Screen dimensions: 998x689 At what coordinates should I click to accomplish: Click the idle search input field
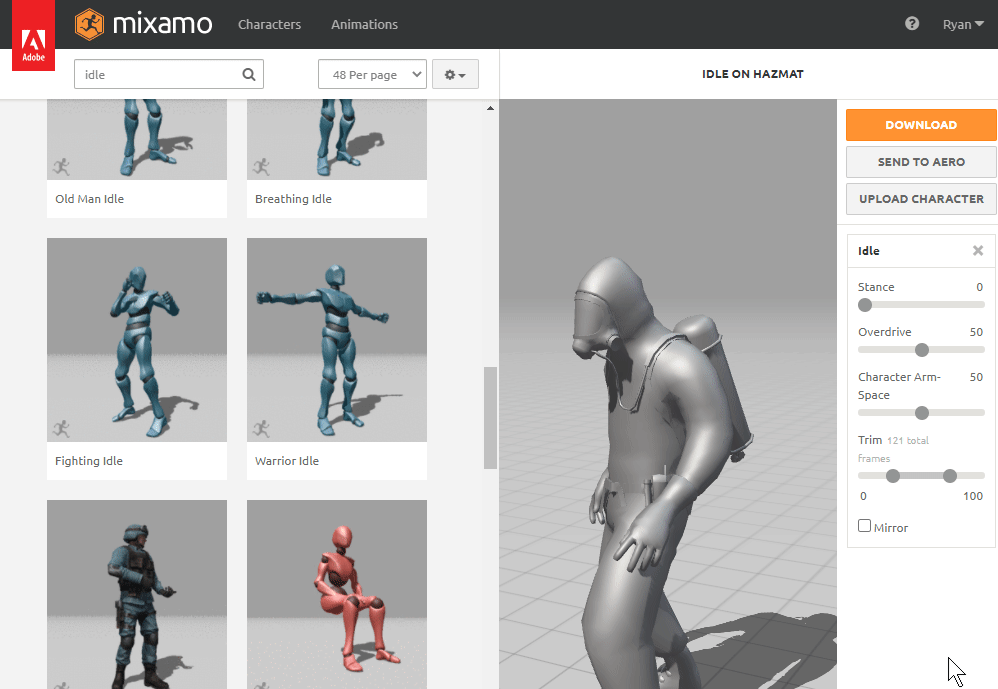[158, 74]
